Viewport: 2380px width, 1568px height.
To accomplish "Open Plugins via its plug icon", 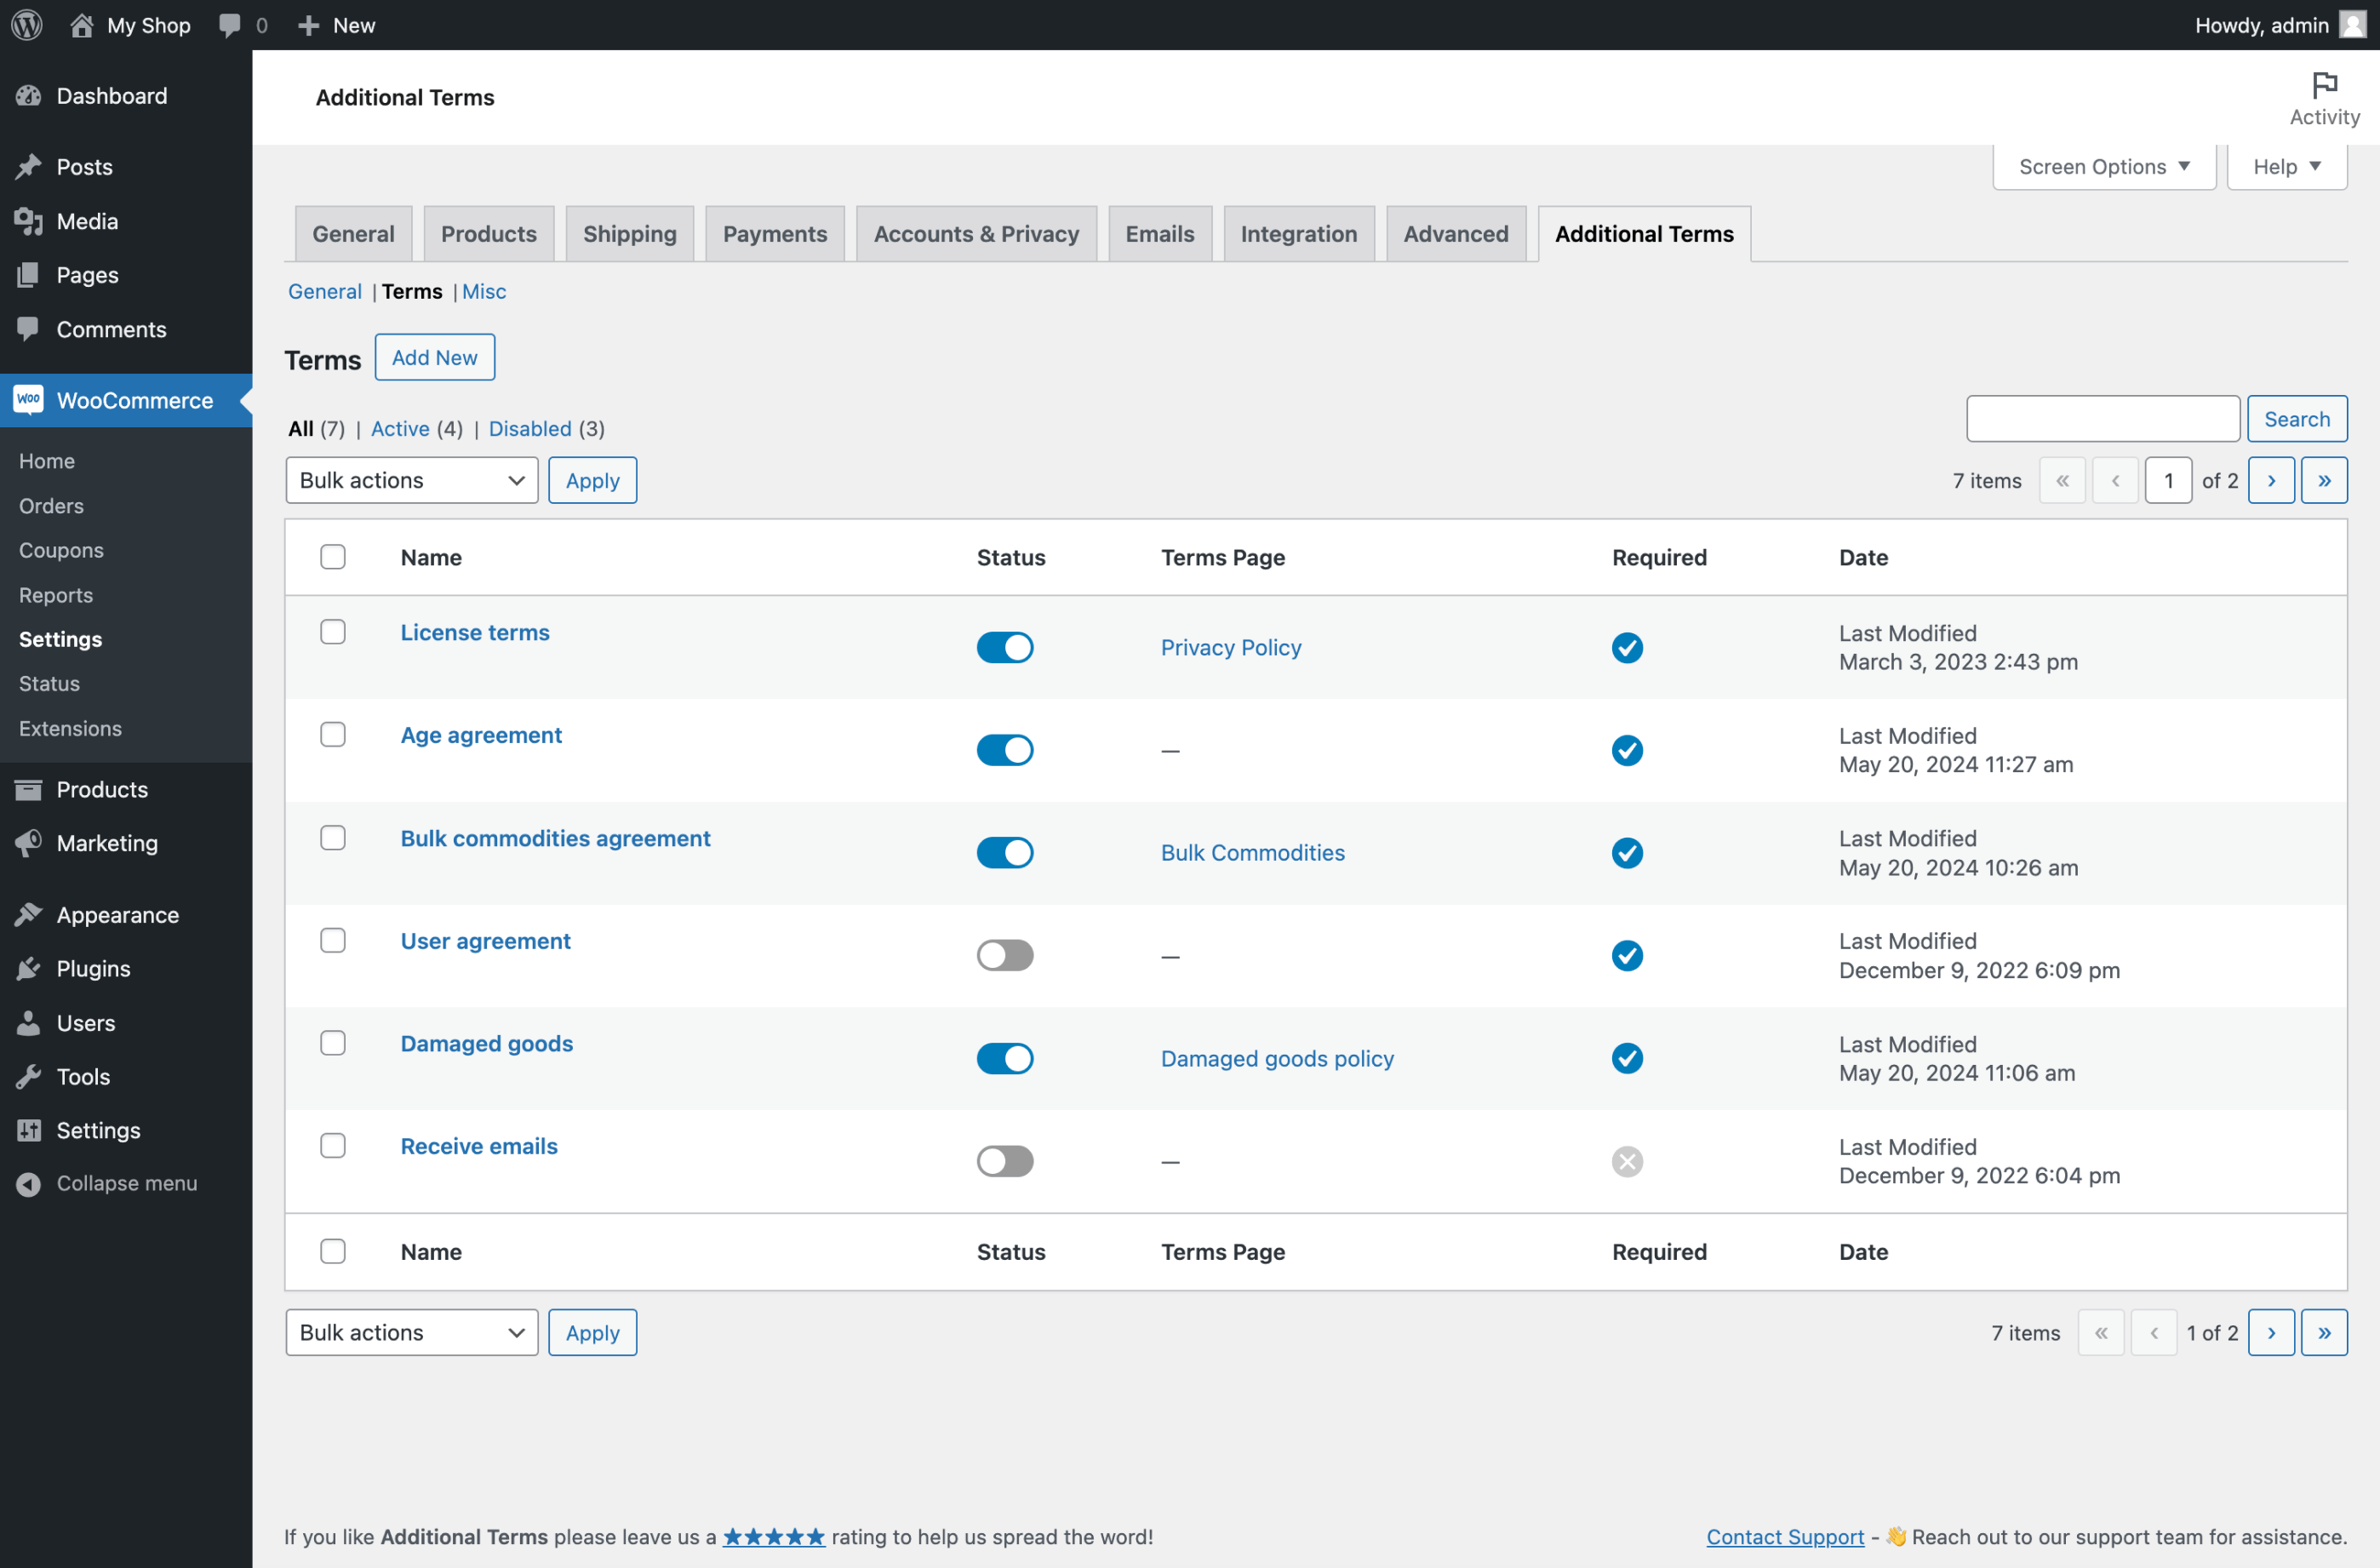I will click(28, 968).
